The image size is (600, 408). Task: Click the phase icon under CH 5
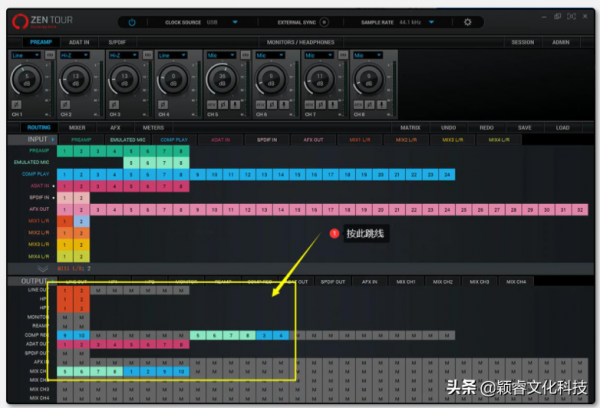tap(224, 104)
